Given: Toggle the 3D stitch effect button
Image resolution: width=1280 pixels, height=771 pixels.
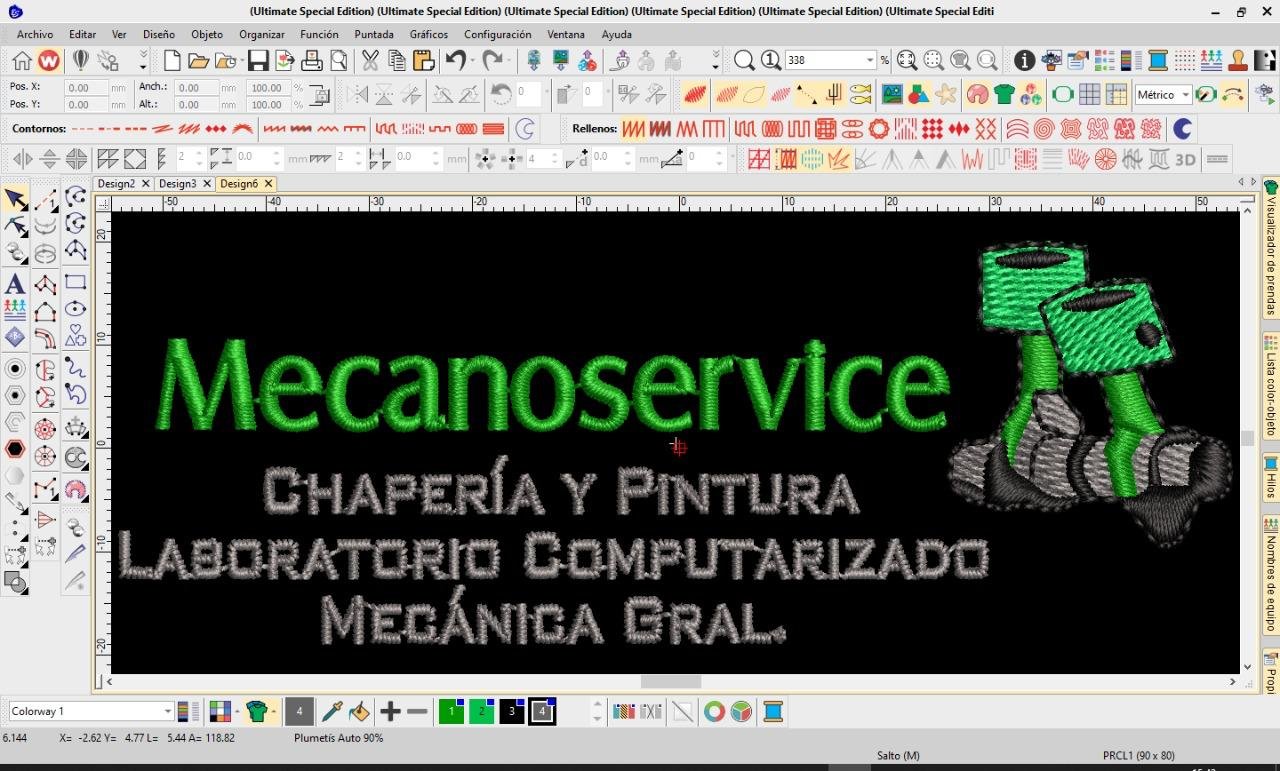Looking at the screenshot, I should click(x=1185, y=159).
